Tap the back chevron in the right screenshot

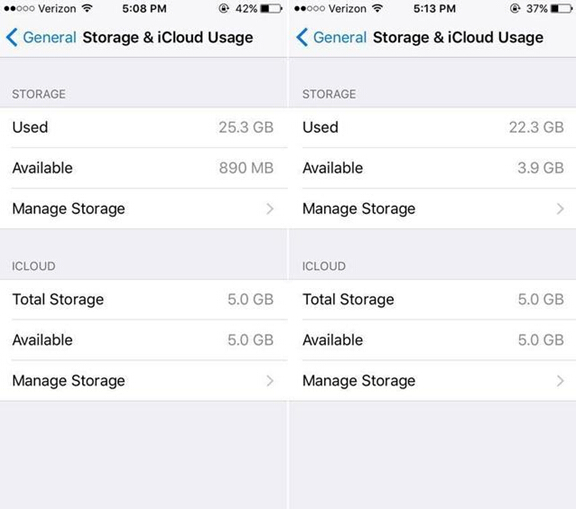pos(302,37)
